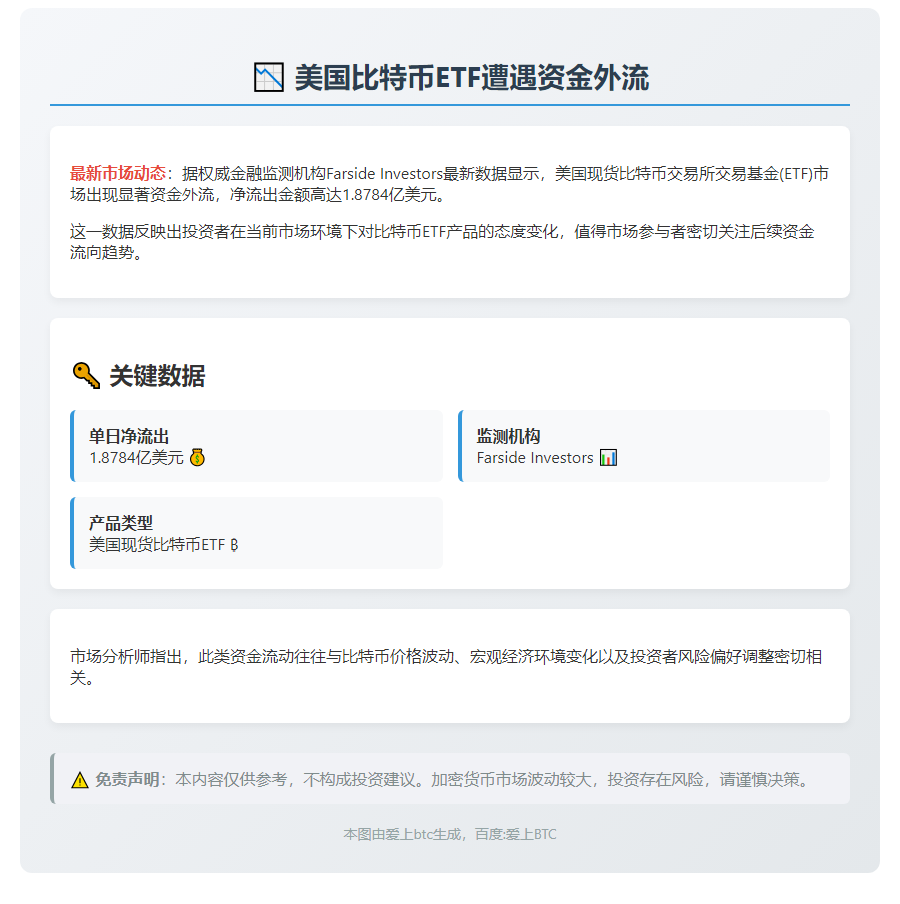This screenshot has width=900, height=904.
Task: Click the blue accent bar beside 单日净流出
Action: [74, 446]
